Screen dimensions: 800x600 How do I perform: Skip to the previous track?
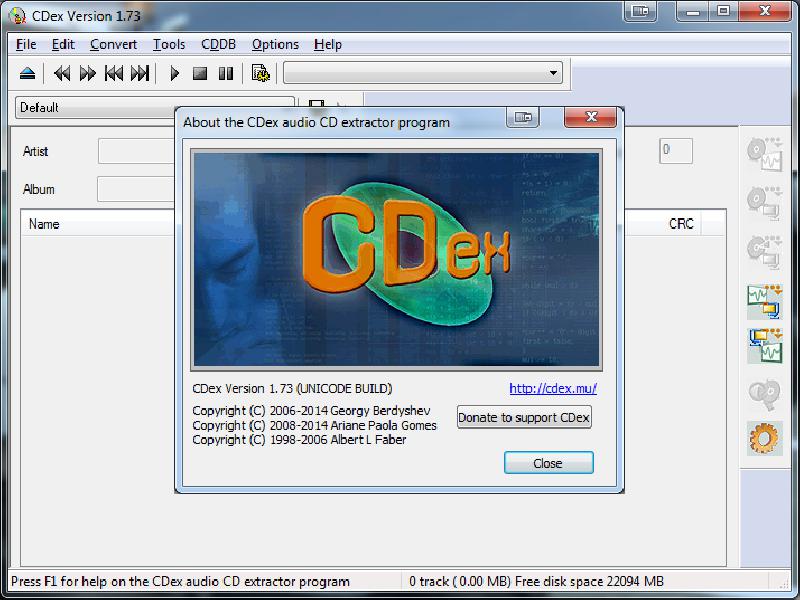click(114, 73)
